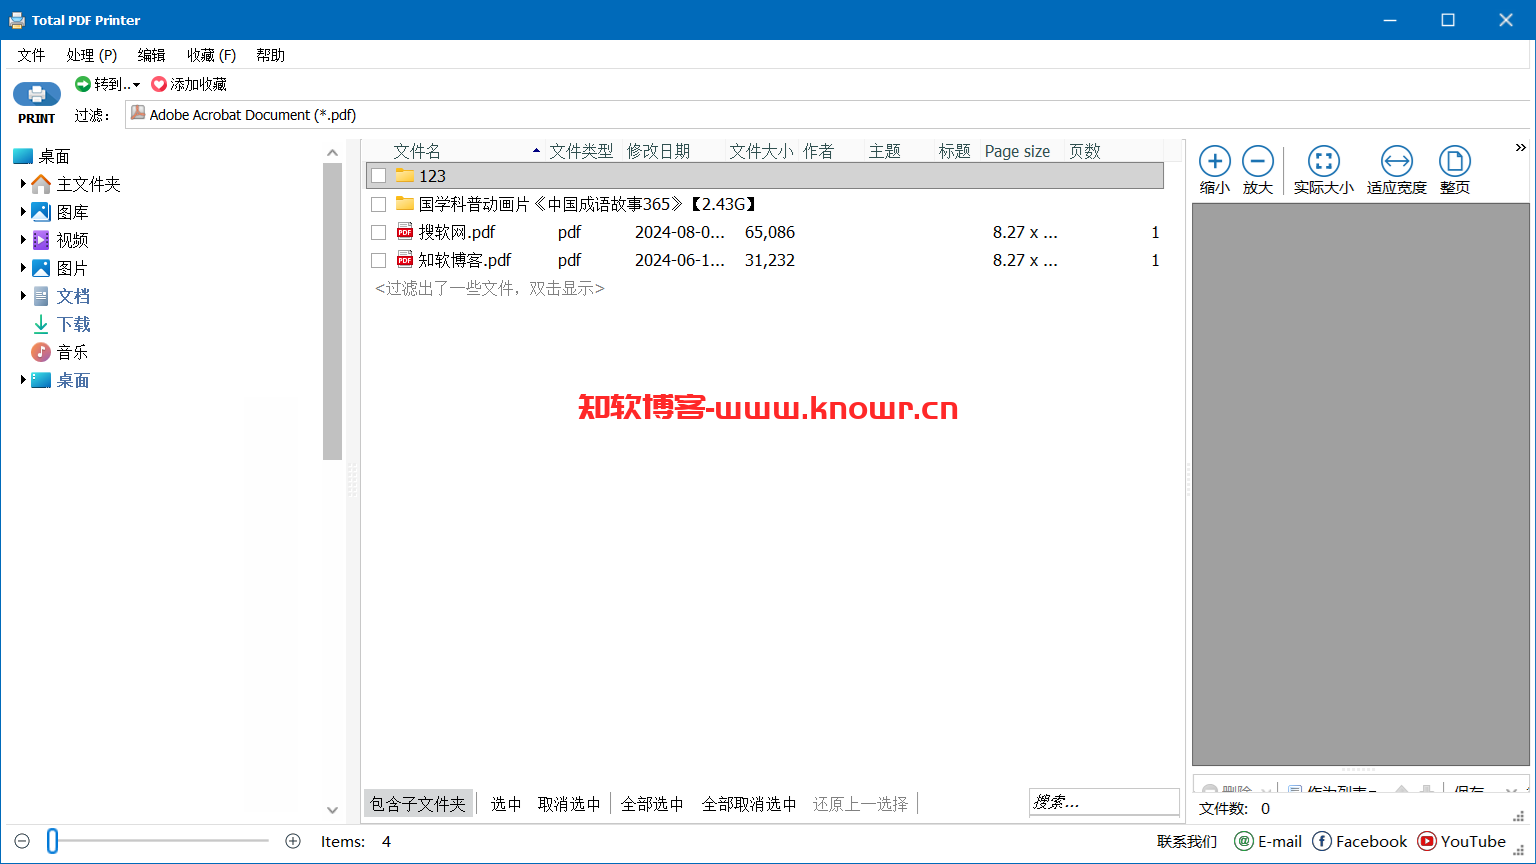Click the folder tree scroll-down arrow

pyautogui.click(x=333, y=810)
